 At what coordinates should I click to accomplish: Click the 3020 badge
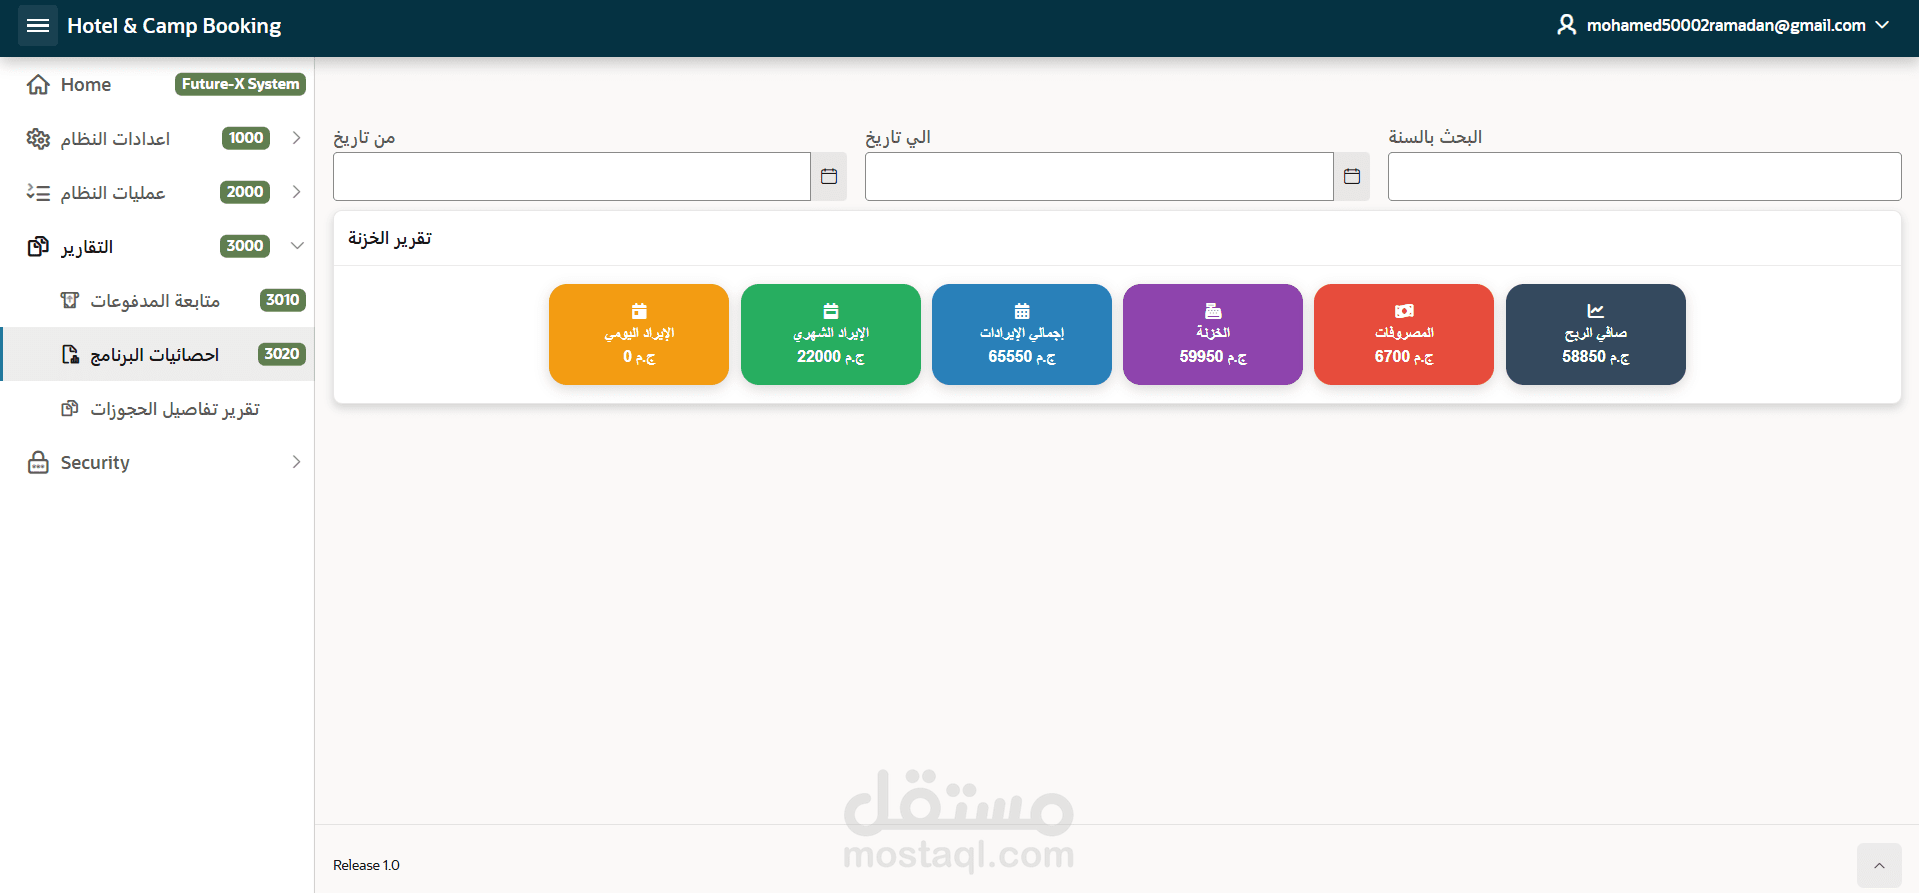point(282,354)
